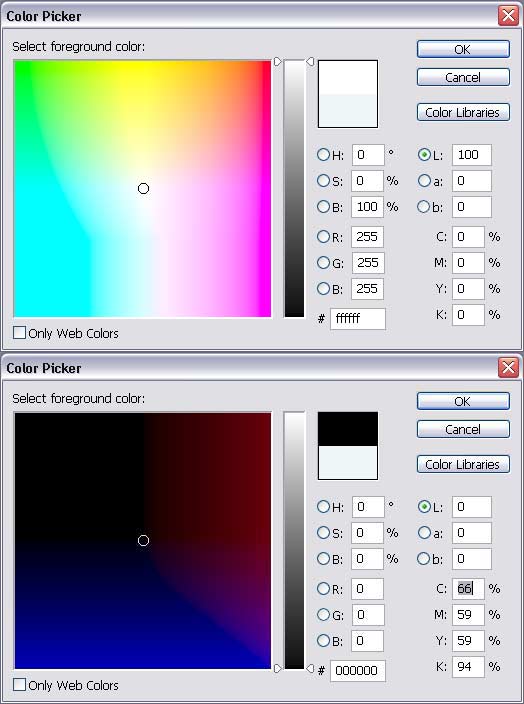Select the H radio button in top dialog

point(323,155)
